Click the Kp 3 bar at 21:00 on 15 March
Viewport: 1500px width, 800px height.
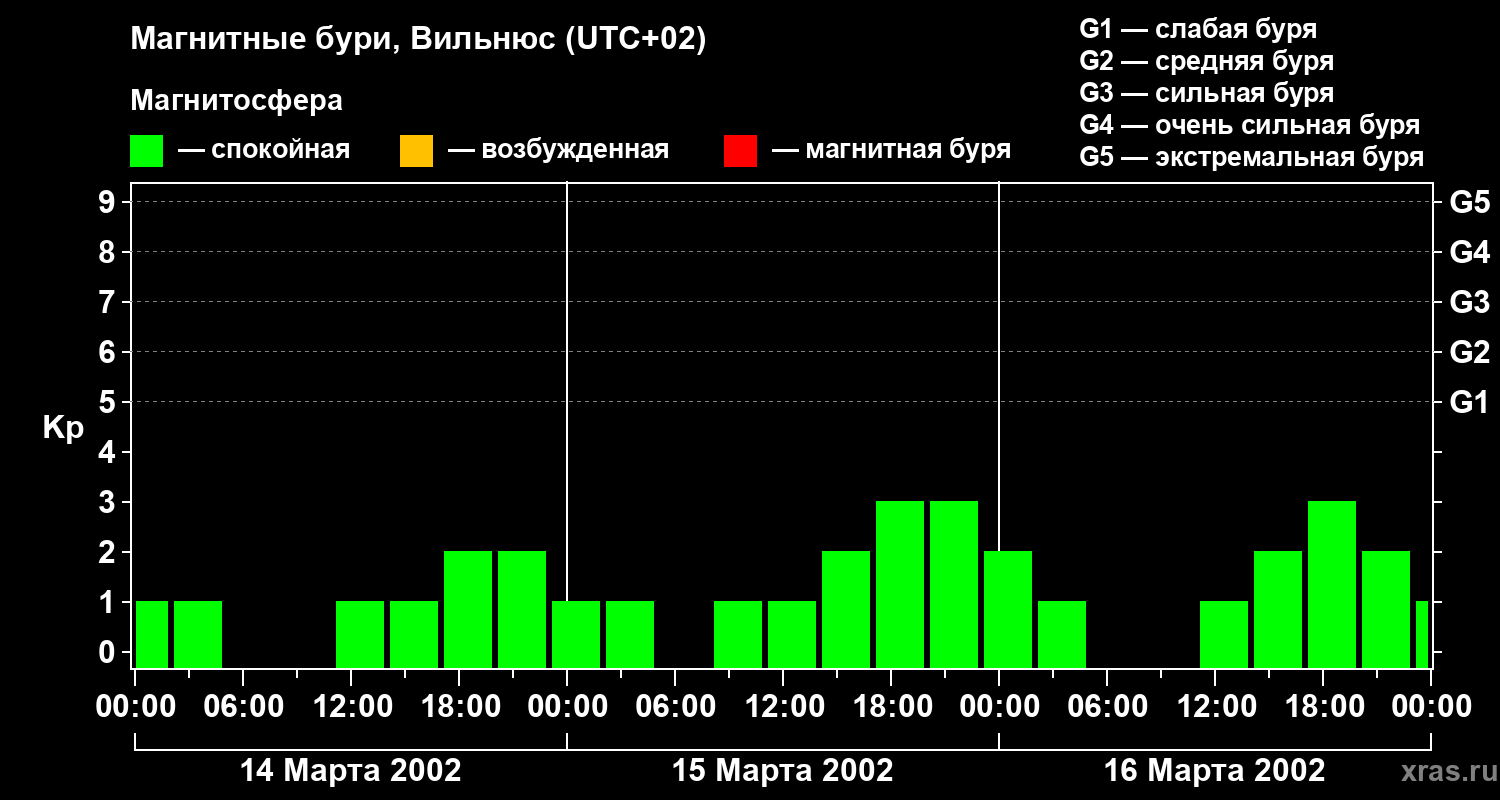click(x=954, y=584)
